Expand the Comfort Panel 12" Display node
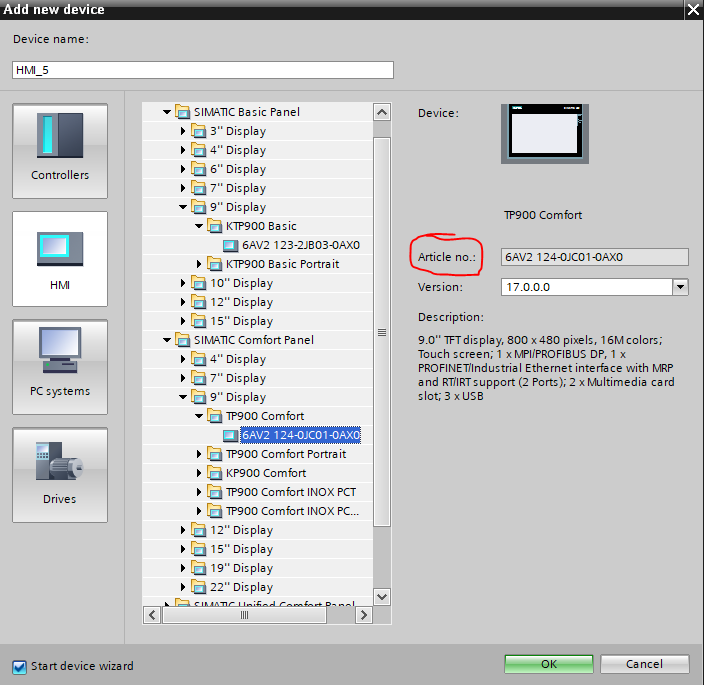Viewport: 705px width, 685px height. (x=183, y=530)
